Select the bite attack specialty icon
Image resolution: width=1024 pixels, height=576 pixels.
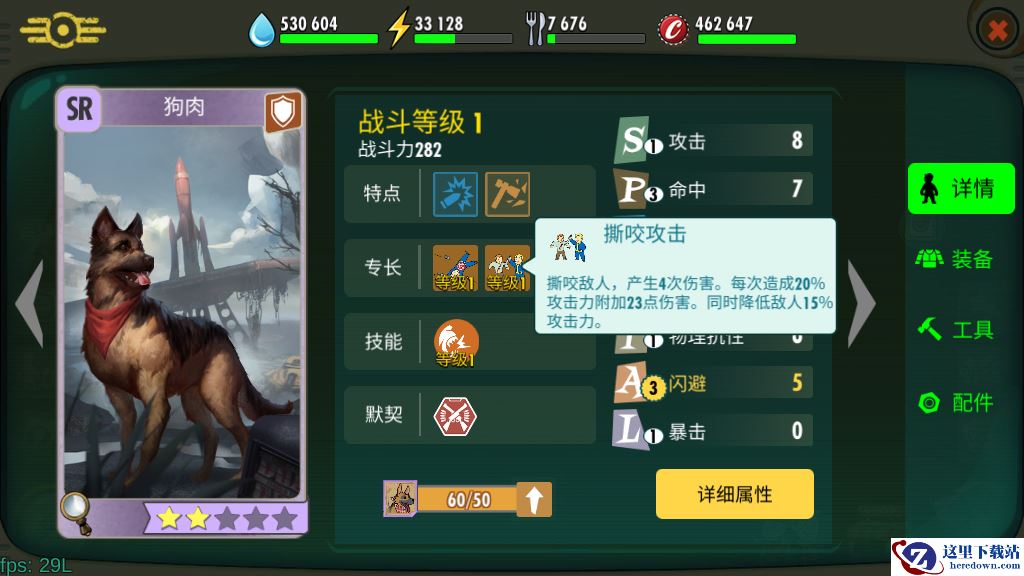click(507, 268)
